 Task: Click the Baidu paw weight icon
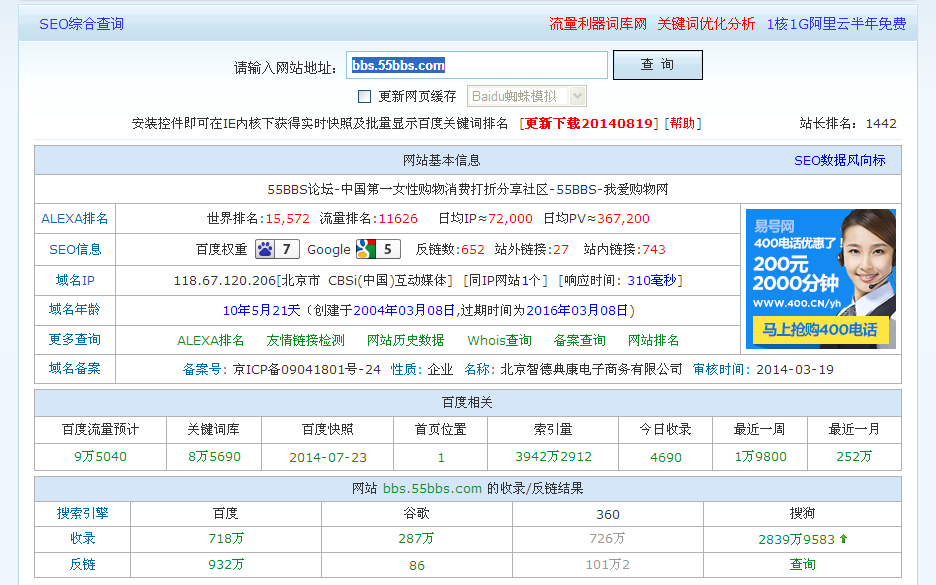pos(265,249)
